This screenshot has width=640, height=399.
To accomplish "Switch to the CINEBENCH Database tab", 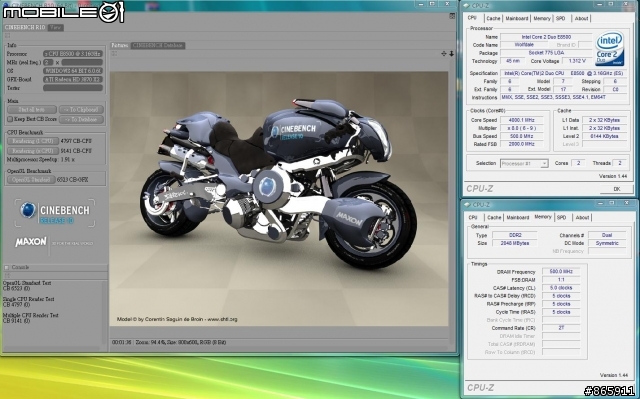I will click(158, 45).
